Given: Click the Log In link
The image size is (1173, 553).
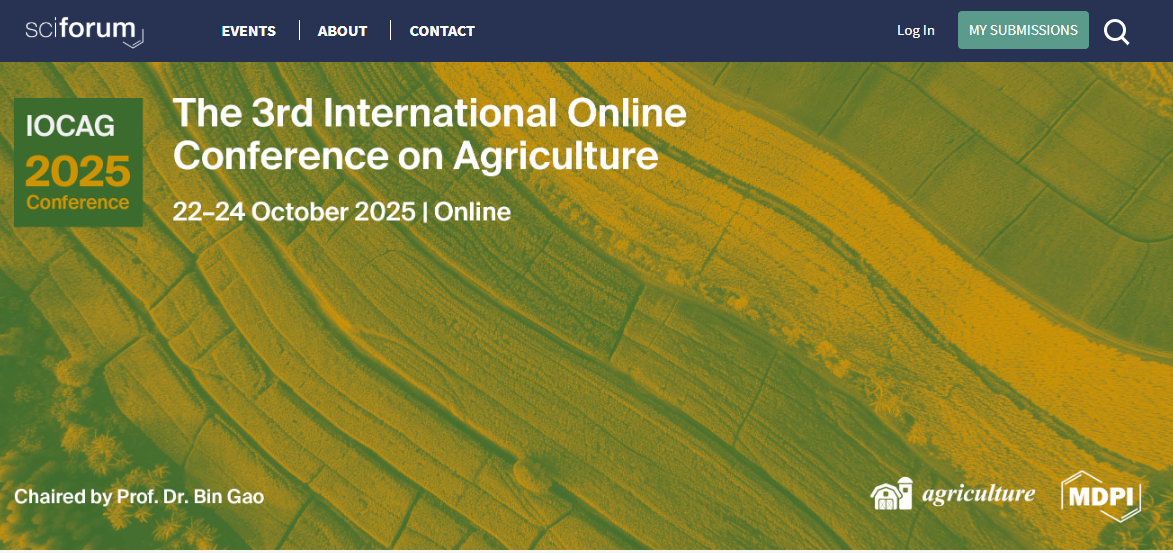Looking at the screenshot, I should point(915,30).
